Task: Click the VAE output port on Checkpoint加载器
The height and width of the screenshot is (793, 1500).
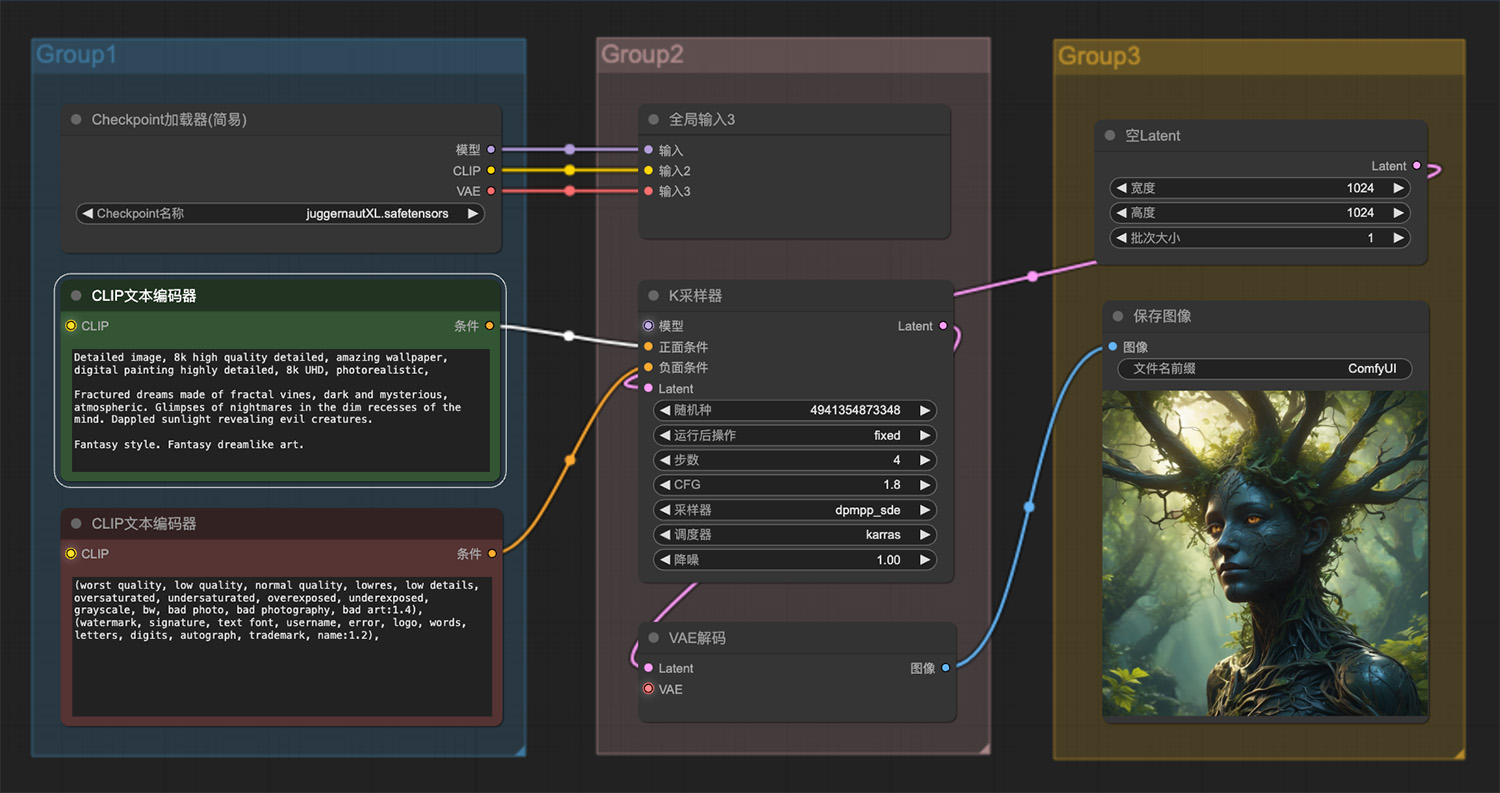Action: (490, 191)
